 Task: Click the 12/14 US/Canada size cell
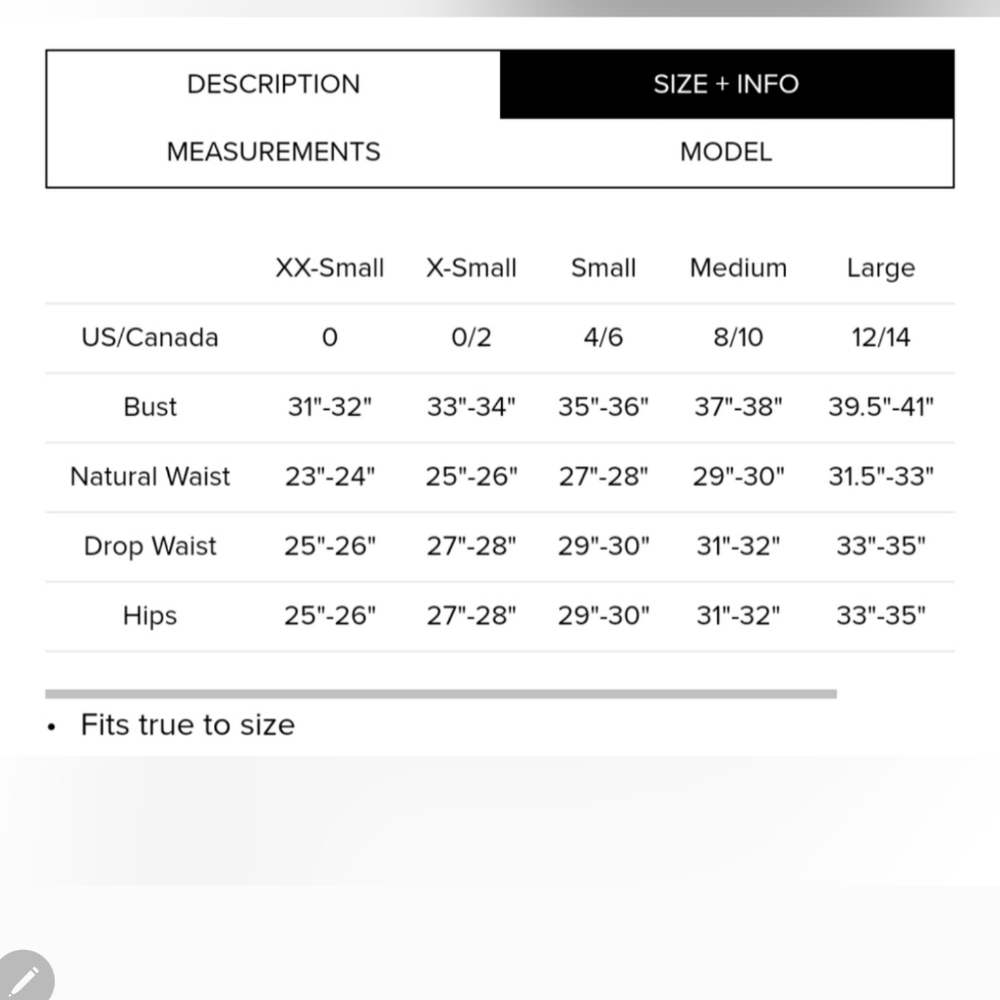pyautogui.click(x=880, y=337)
